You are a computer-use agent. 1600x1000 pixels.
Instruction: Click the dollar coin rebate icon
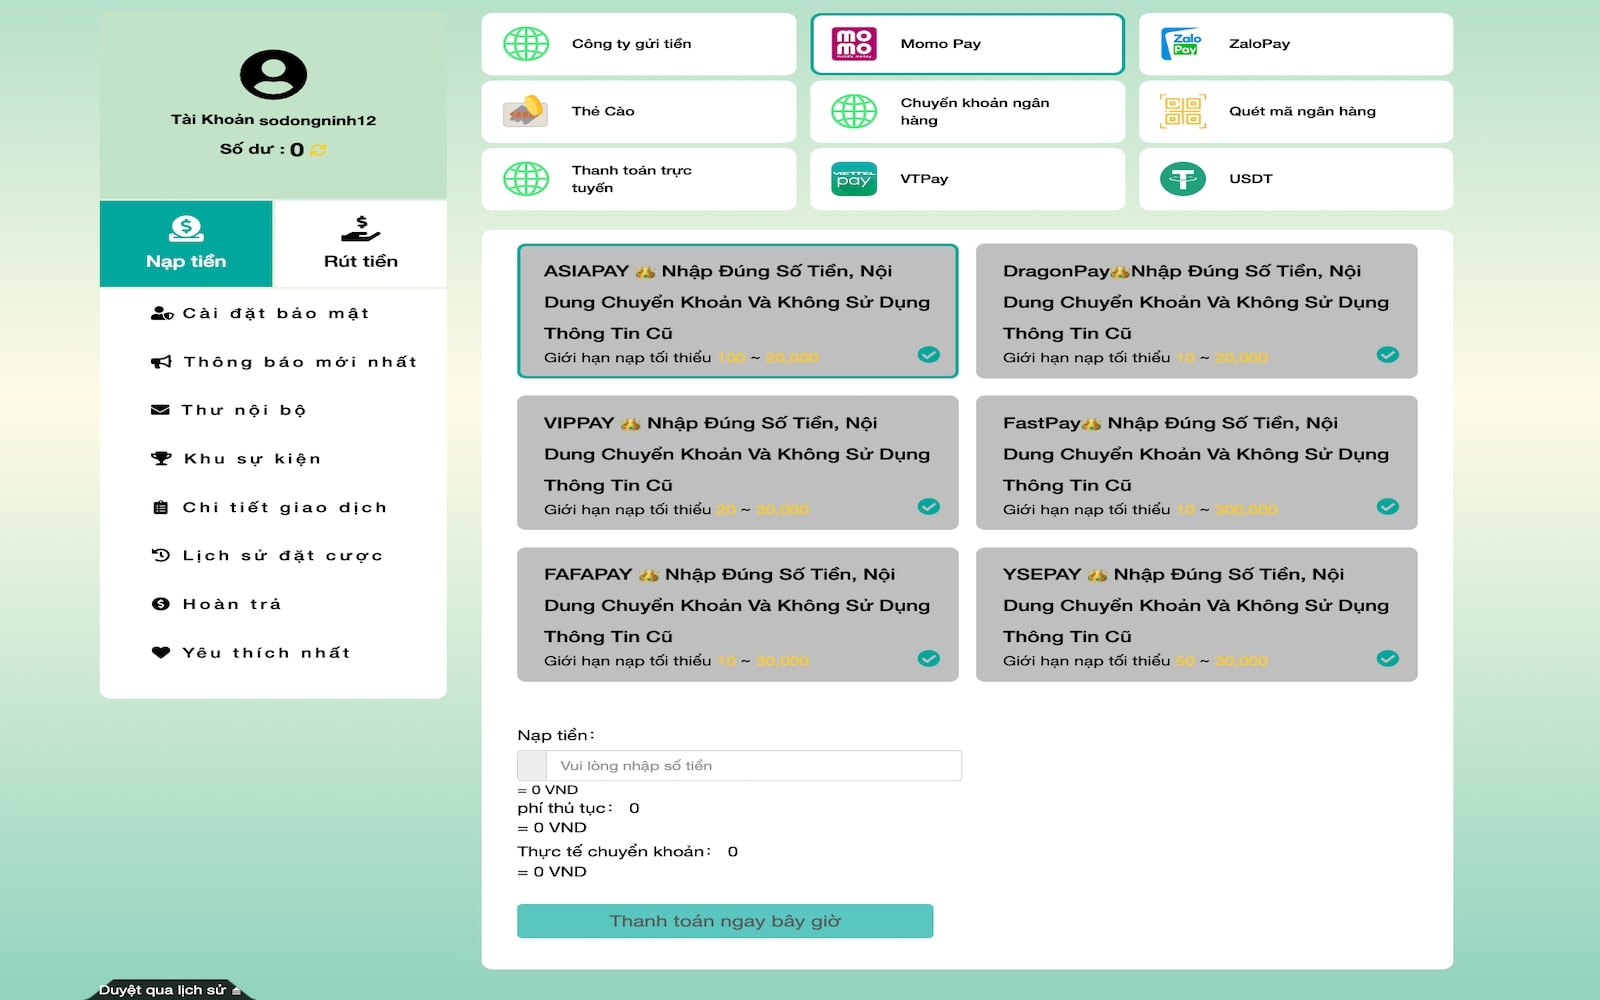point(160,604)
